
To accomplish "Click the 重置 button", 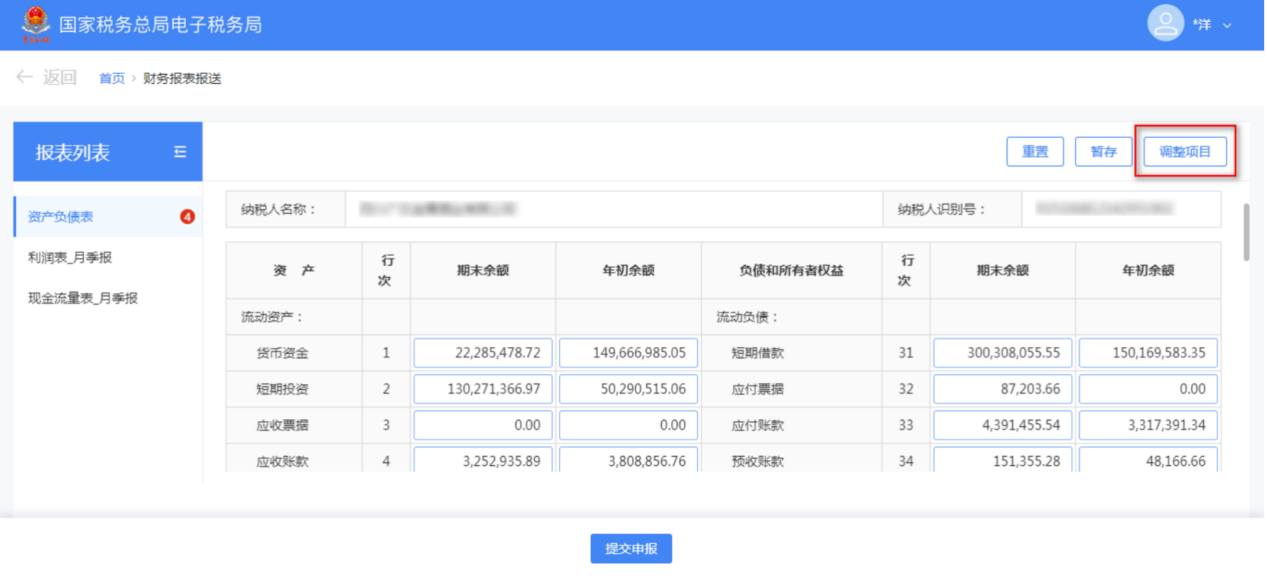I will coord(1035,152).
